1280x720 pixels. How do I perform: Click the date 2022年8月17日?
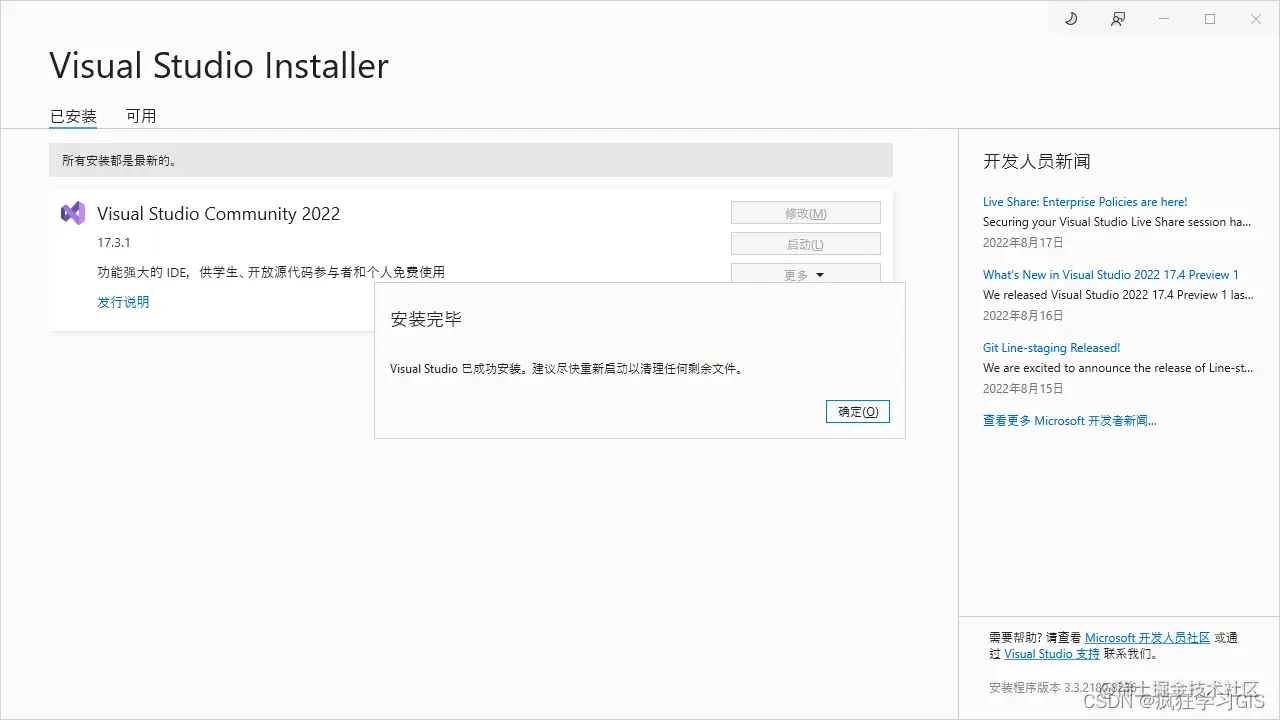click(1023, 243)
